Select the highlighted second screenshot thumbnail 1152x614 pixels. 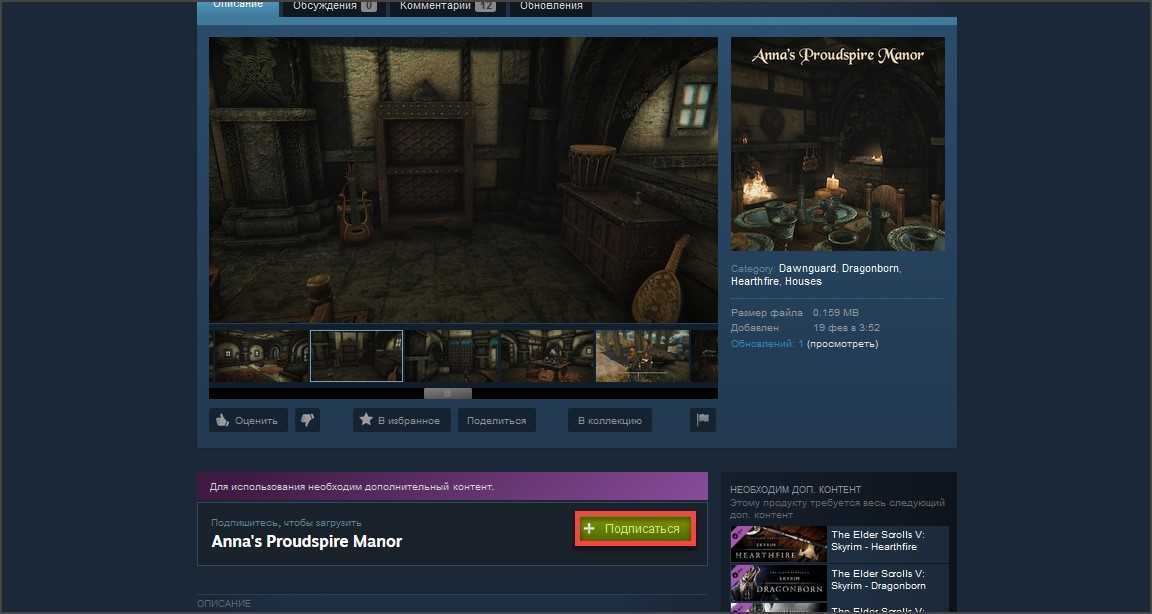click(x=356, y=356)
